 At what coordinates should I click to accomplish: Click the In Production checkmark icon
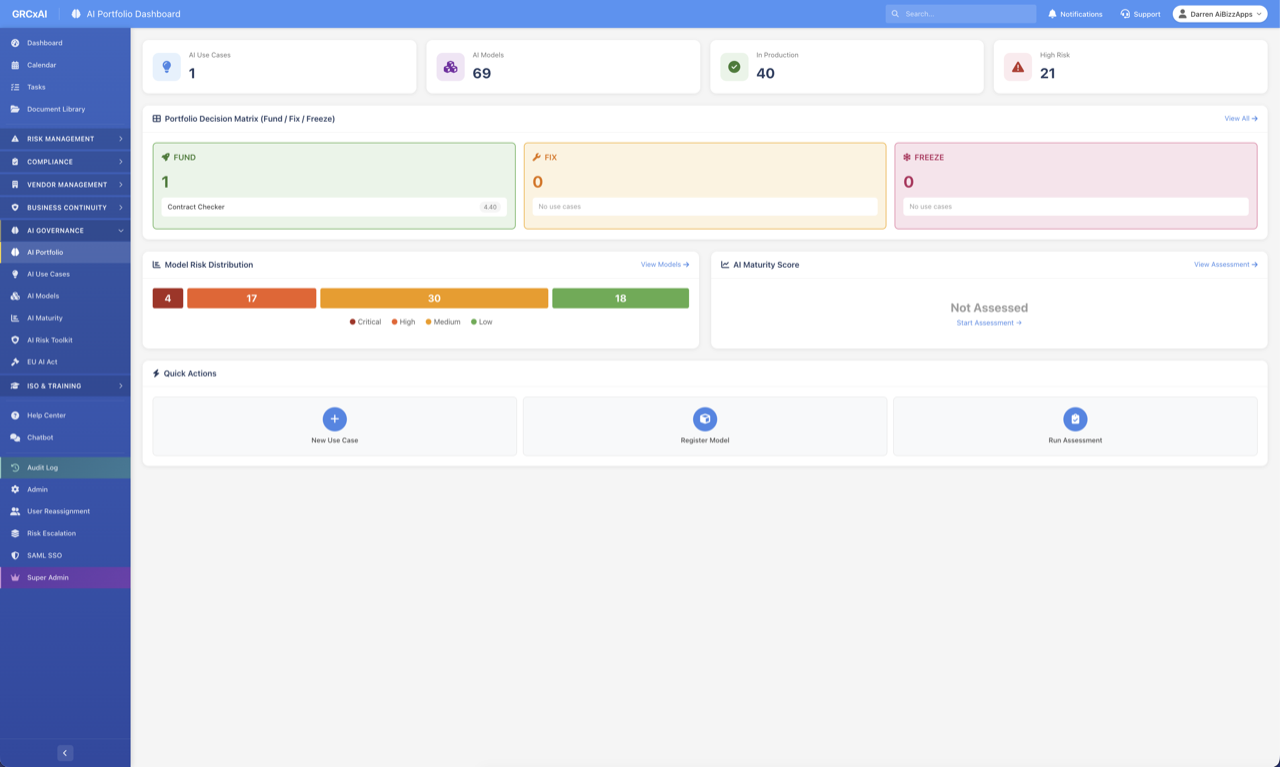[734, 67]
